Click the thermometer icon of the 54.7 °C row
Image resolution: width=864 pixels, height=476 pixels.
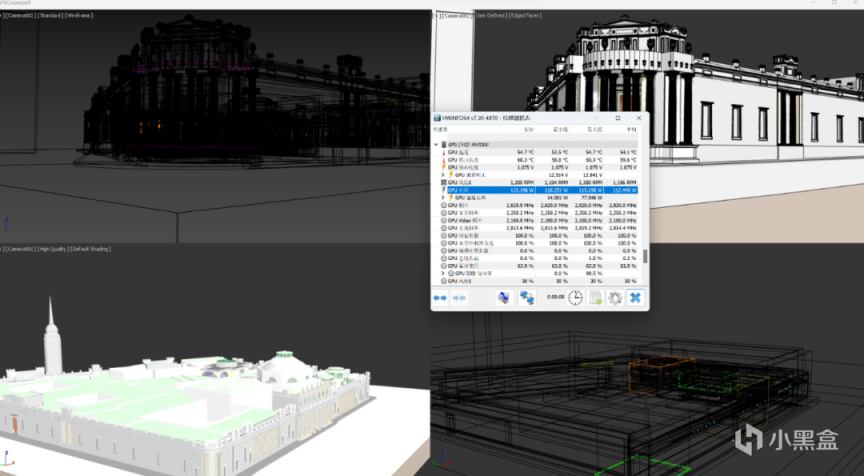(444, 152)
